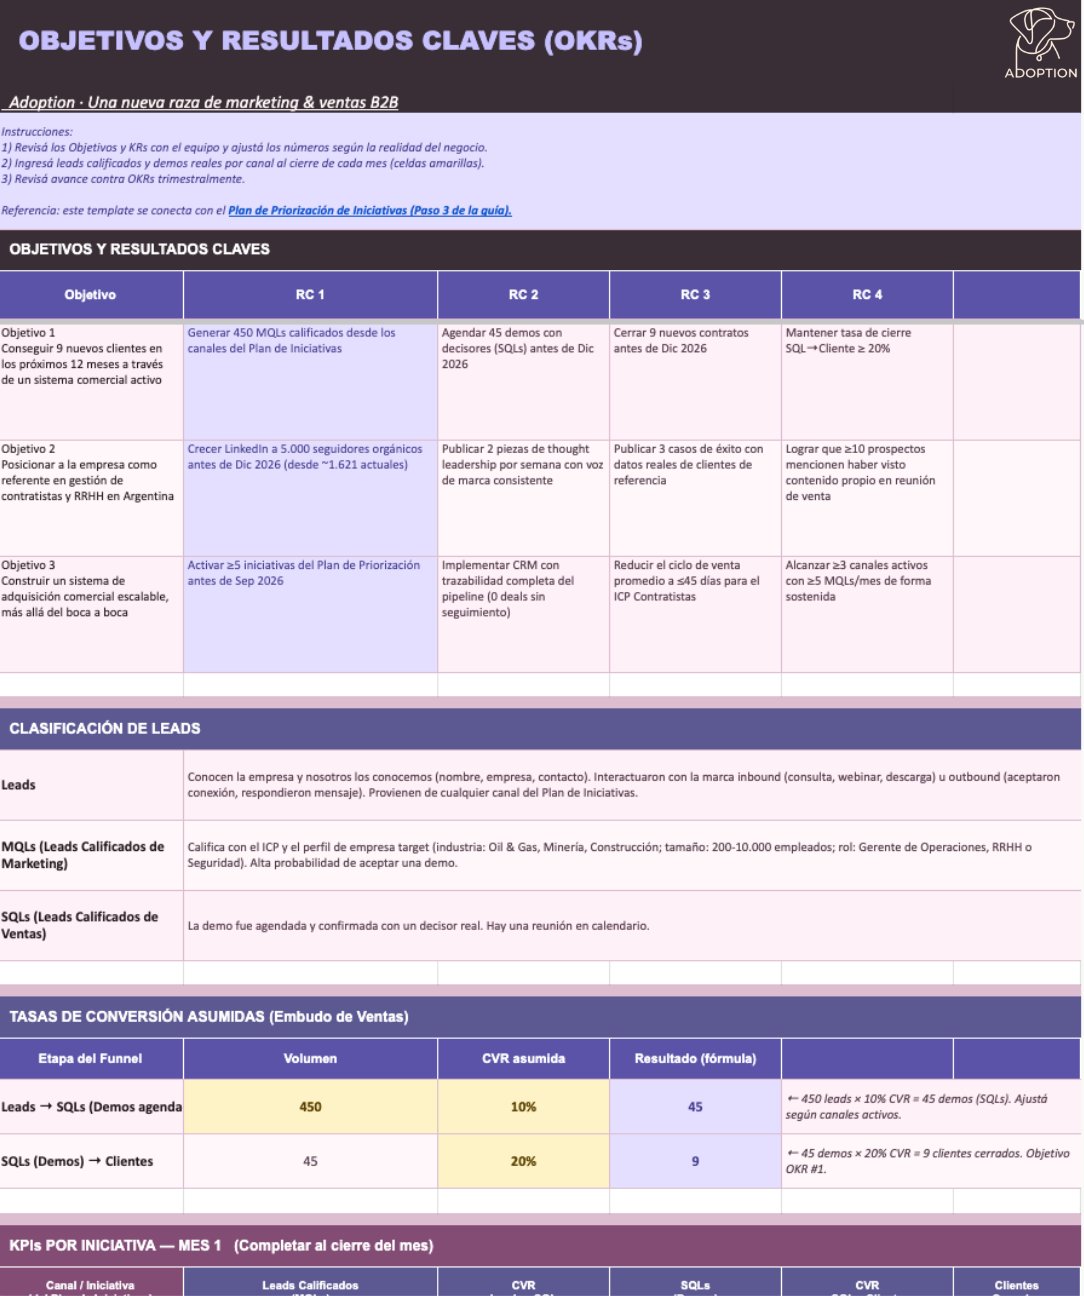
Task: Click the "SQLs (Leads Calificados de Ventas)" label
Action: pyautogui.click(x=91, y=925)
